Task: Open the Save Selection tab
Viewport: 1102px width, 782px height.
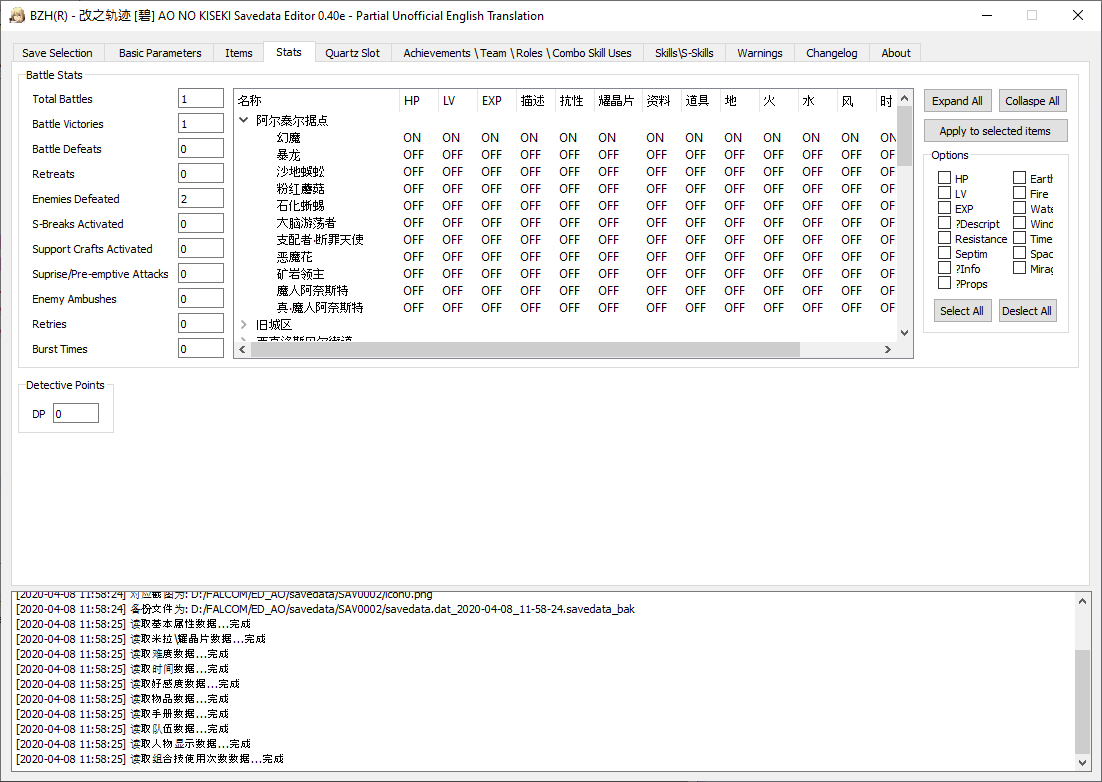Action: point(58,53)
